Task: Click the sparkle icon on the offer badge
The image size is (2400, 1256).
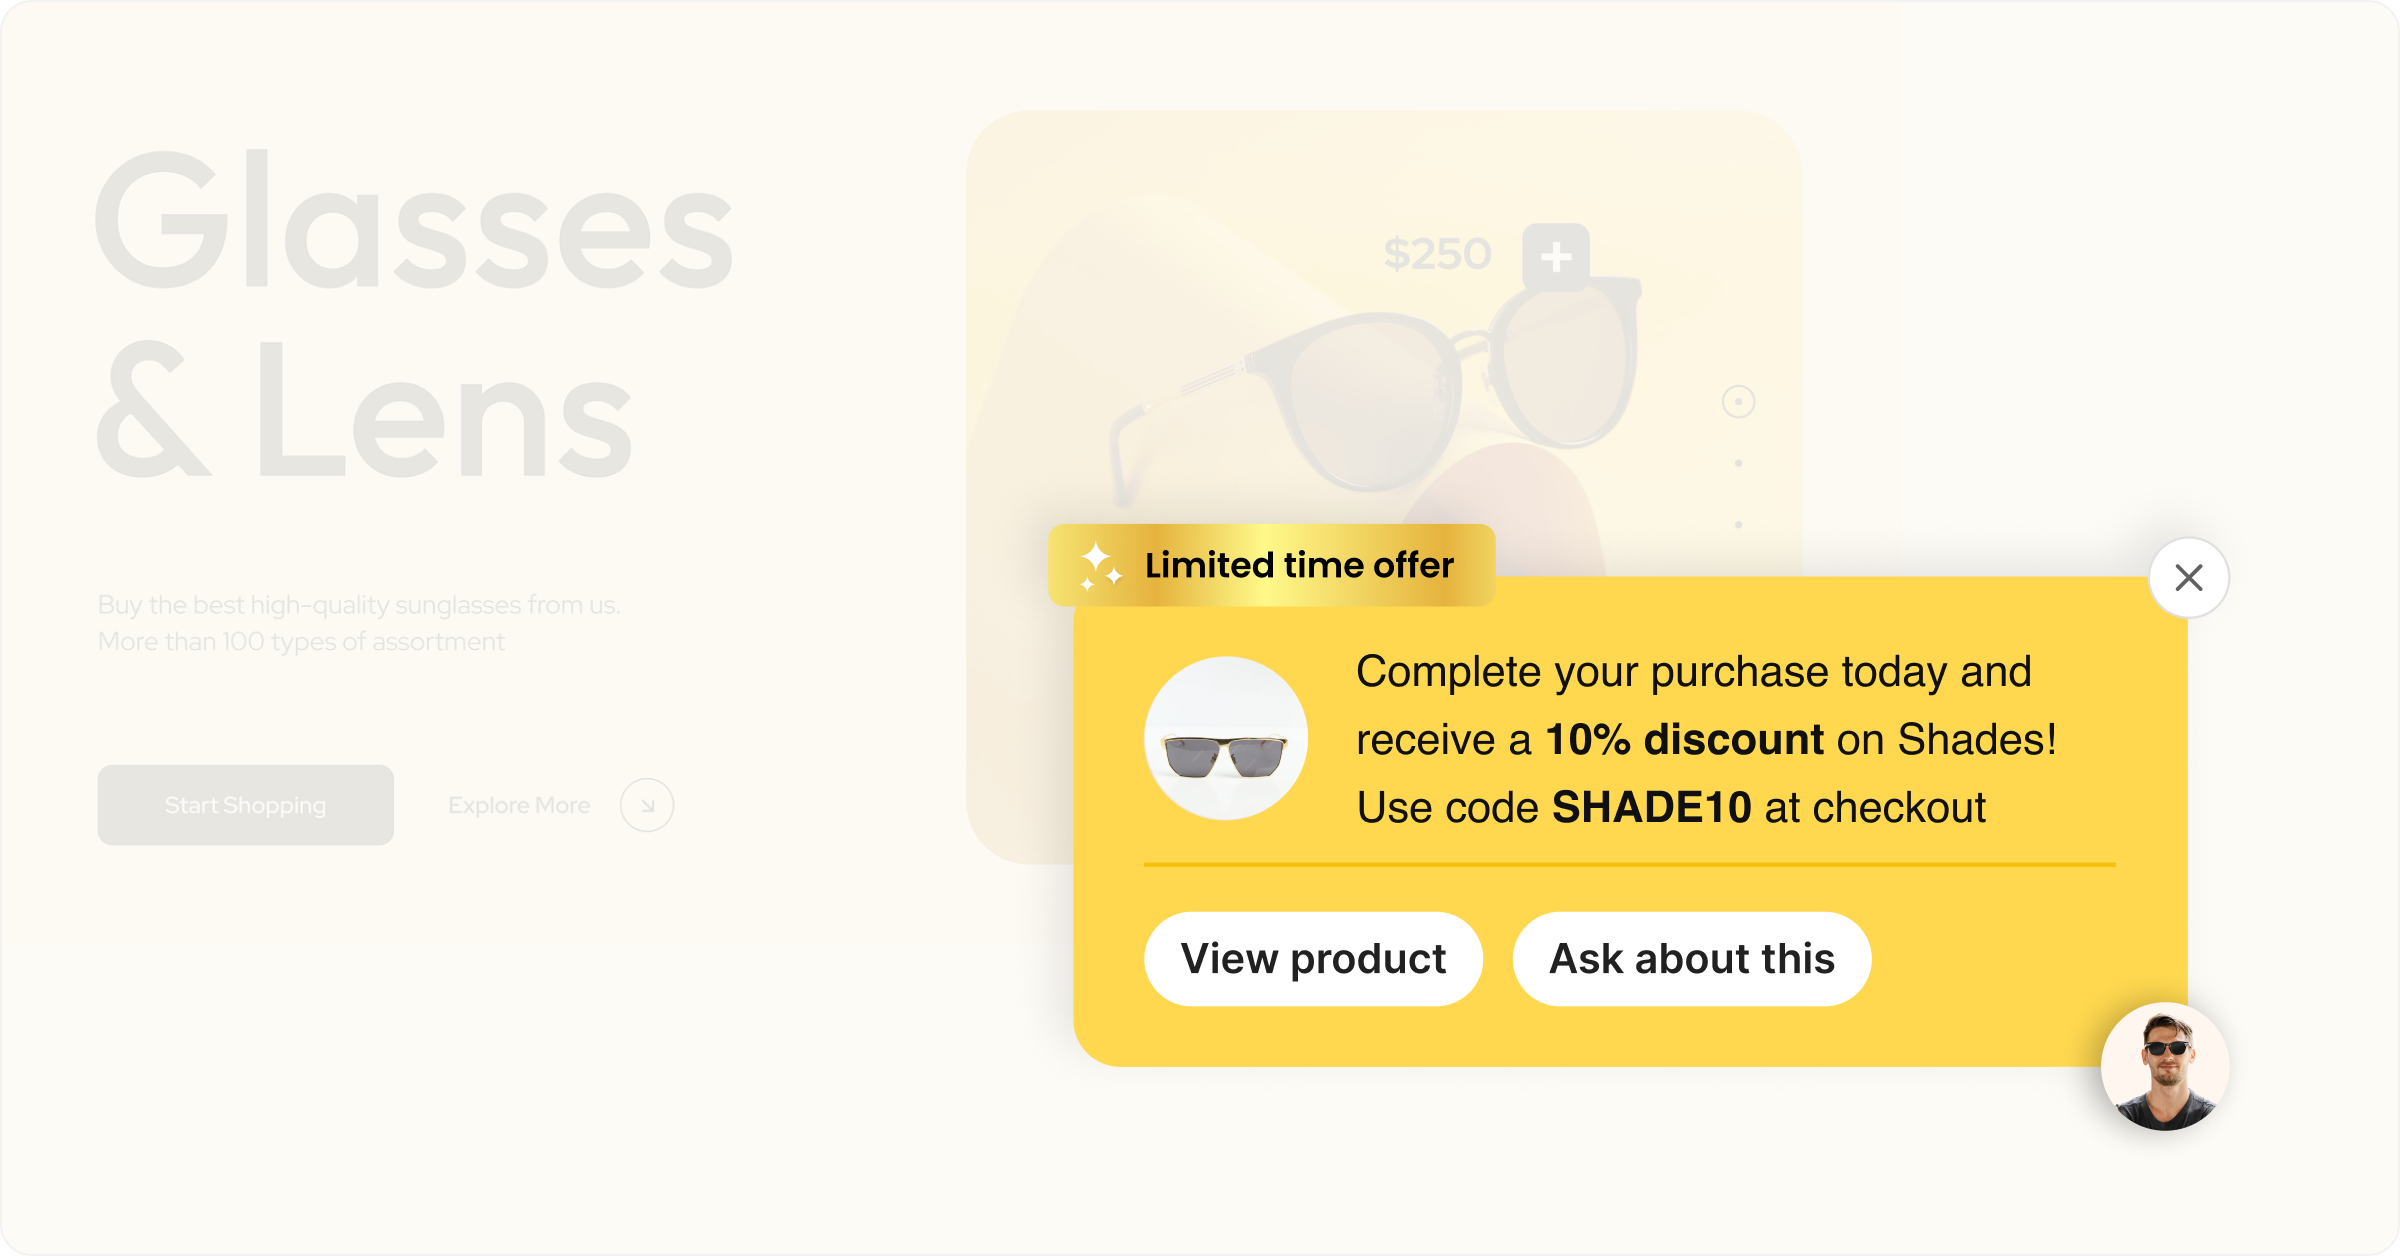Action: [x=1098, y=565]
